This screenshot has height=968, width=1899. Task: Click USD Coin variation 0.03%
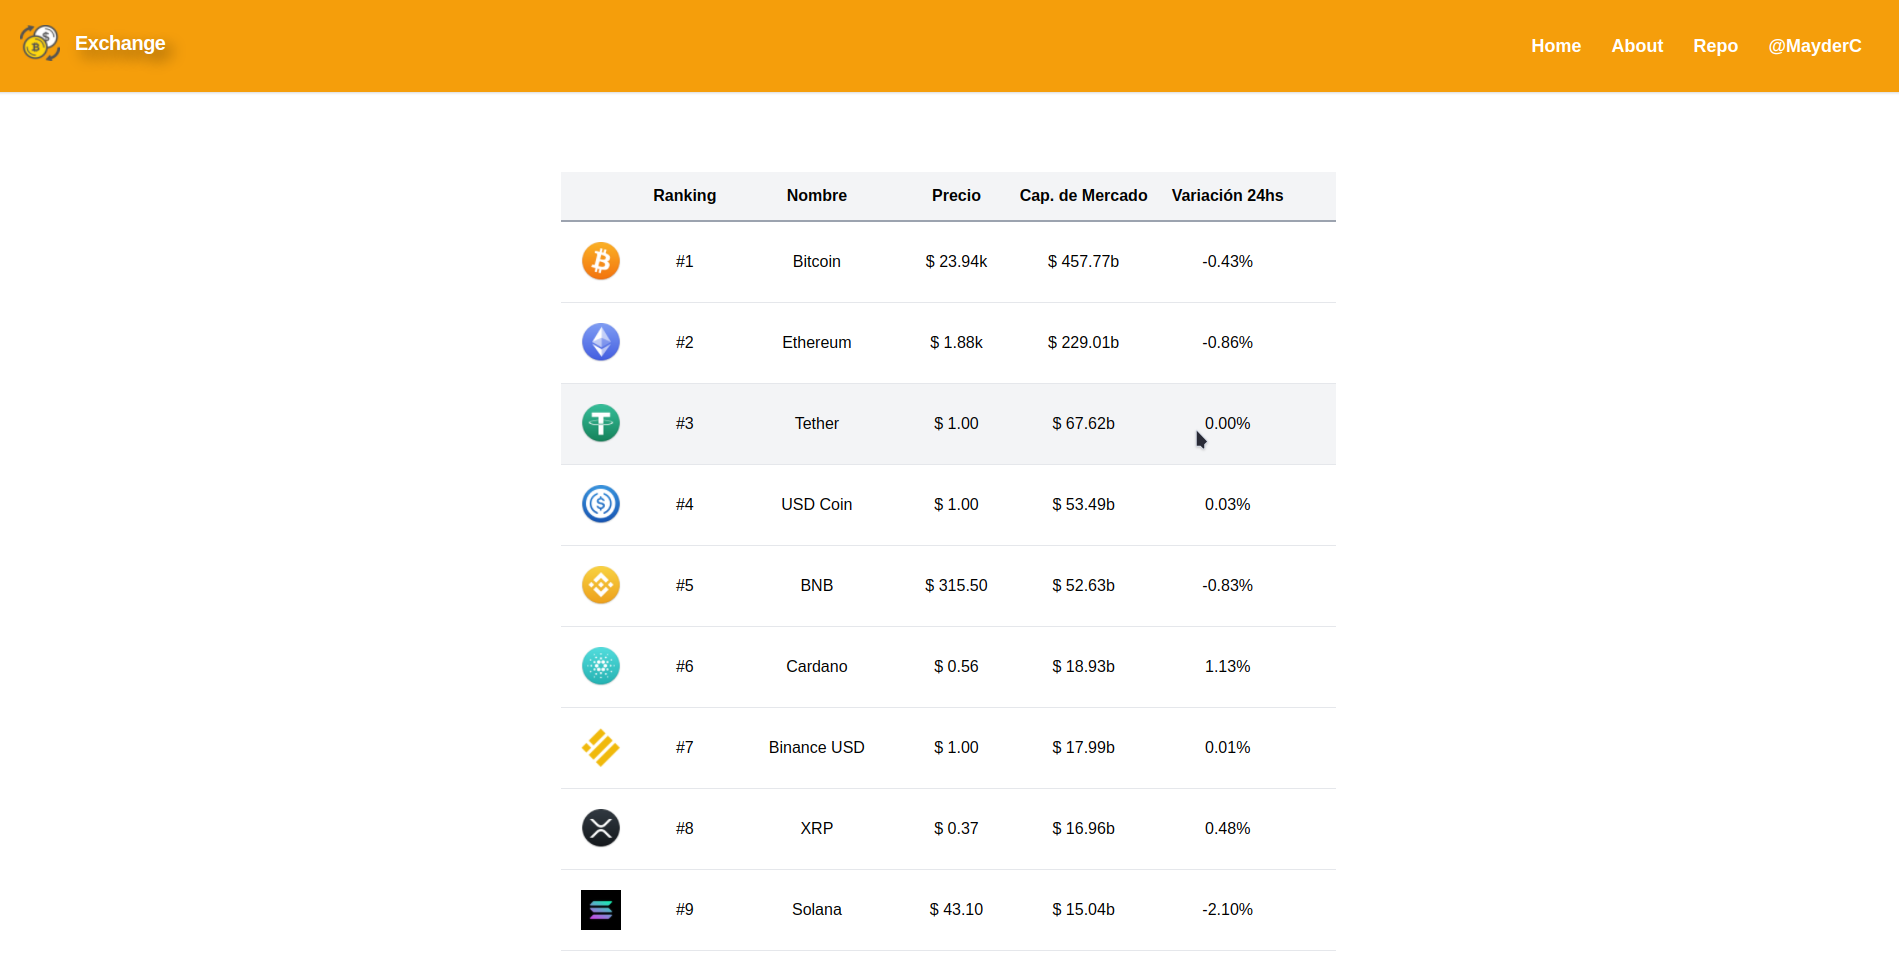1227,504
